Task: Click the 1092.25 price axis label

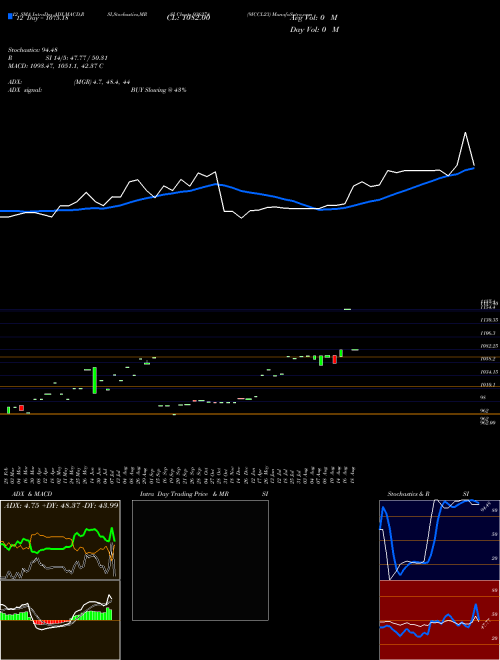Action: coord(489,346)
